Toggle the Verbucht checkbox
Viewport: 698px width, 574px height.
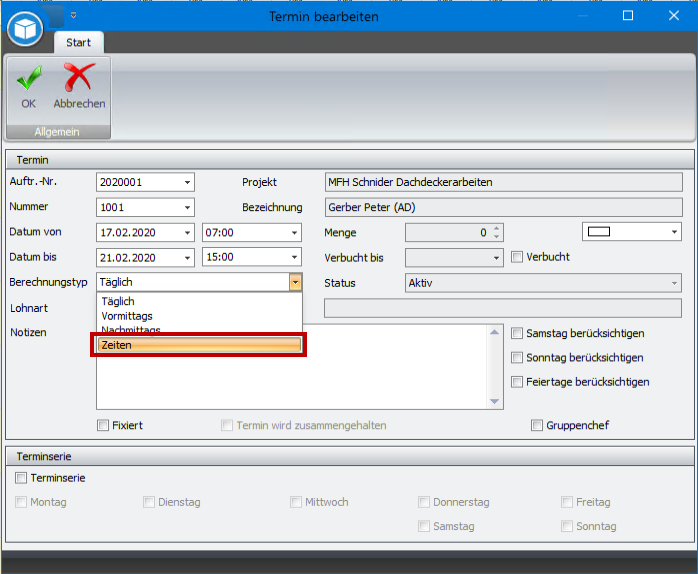click(517, 257)
